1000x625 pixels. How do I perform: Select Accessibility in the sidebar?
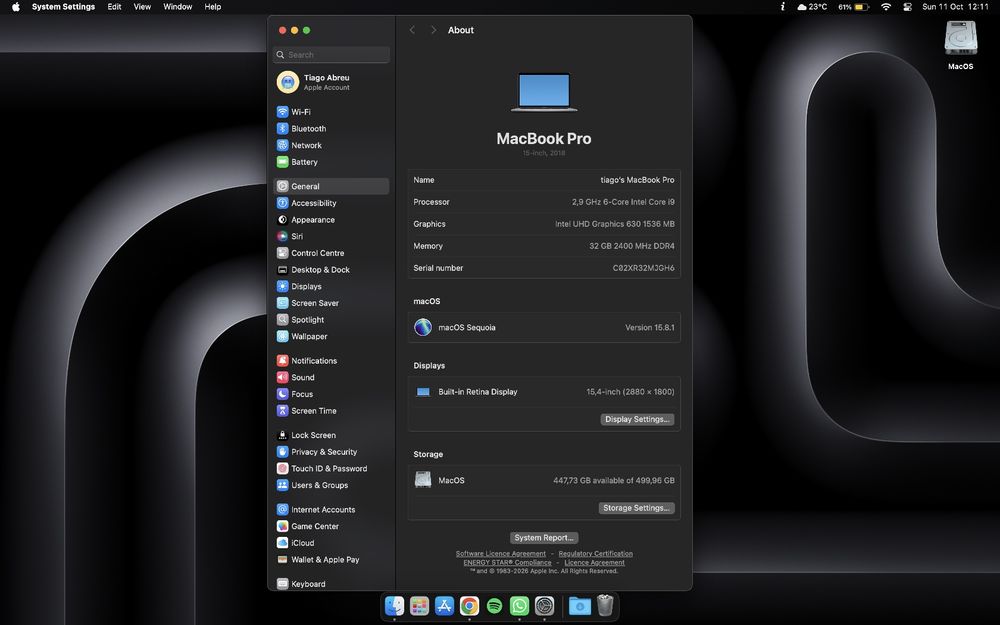331,203
